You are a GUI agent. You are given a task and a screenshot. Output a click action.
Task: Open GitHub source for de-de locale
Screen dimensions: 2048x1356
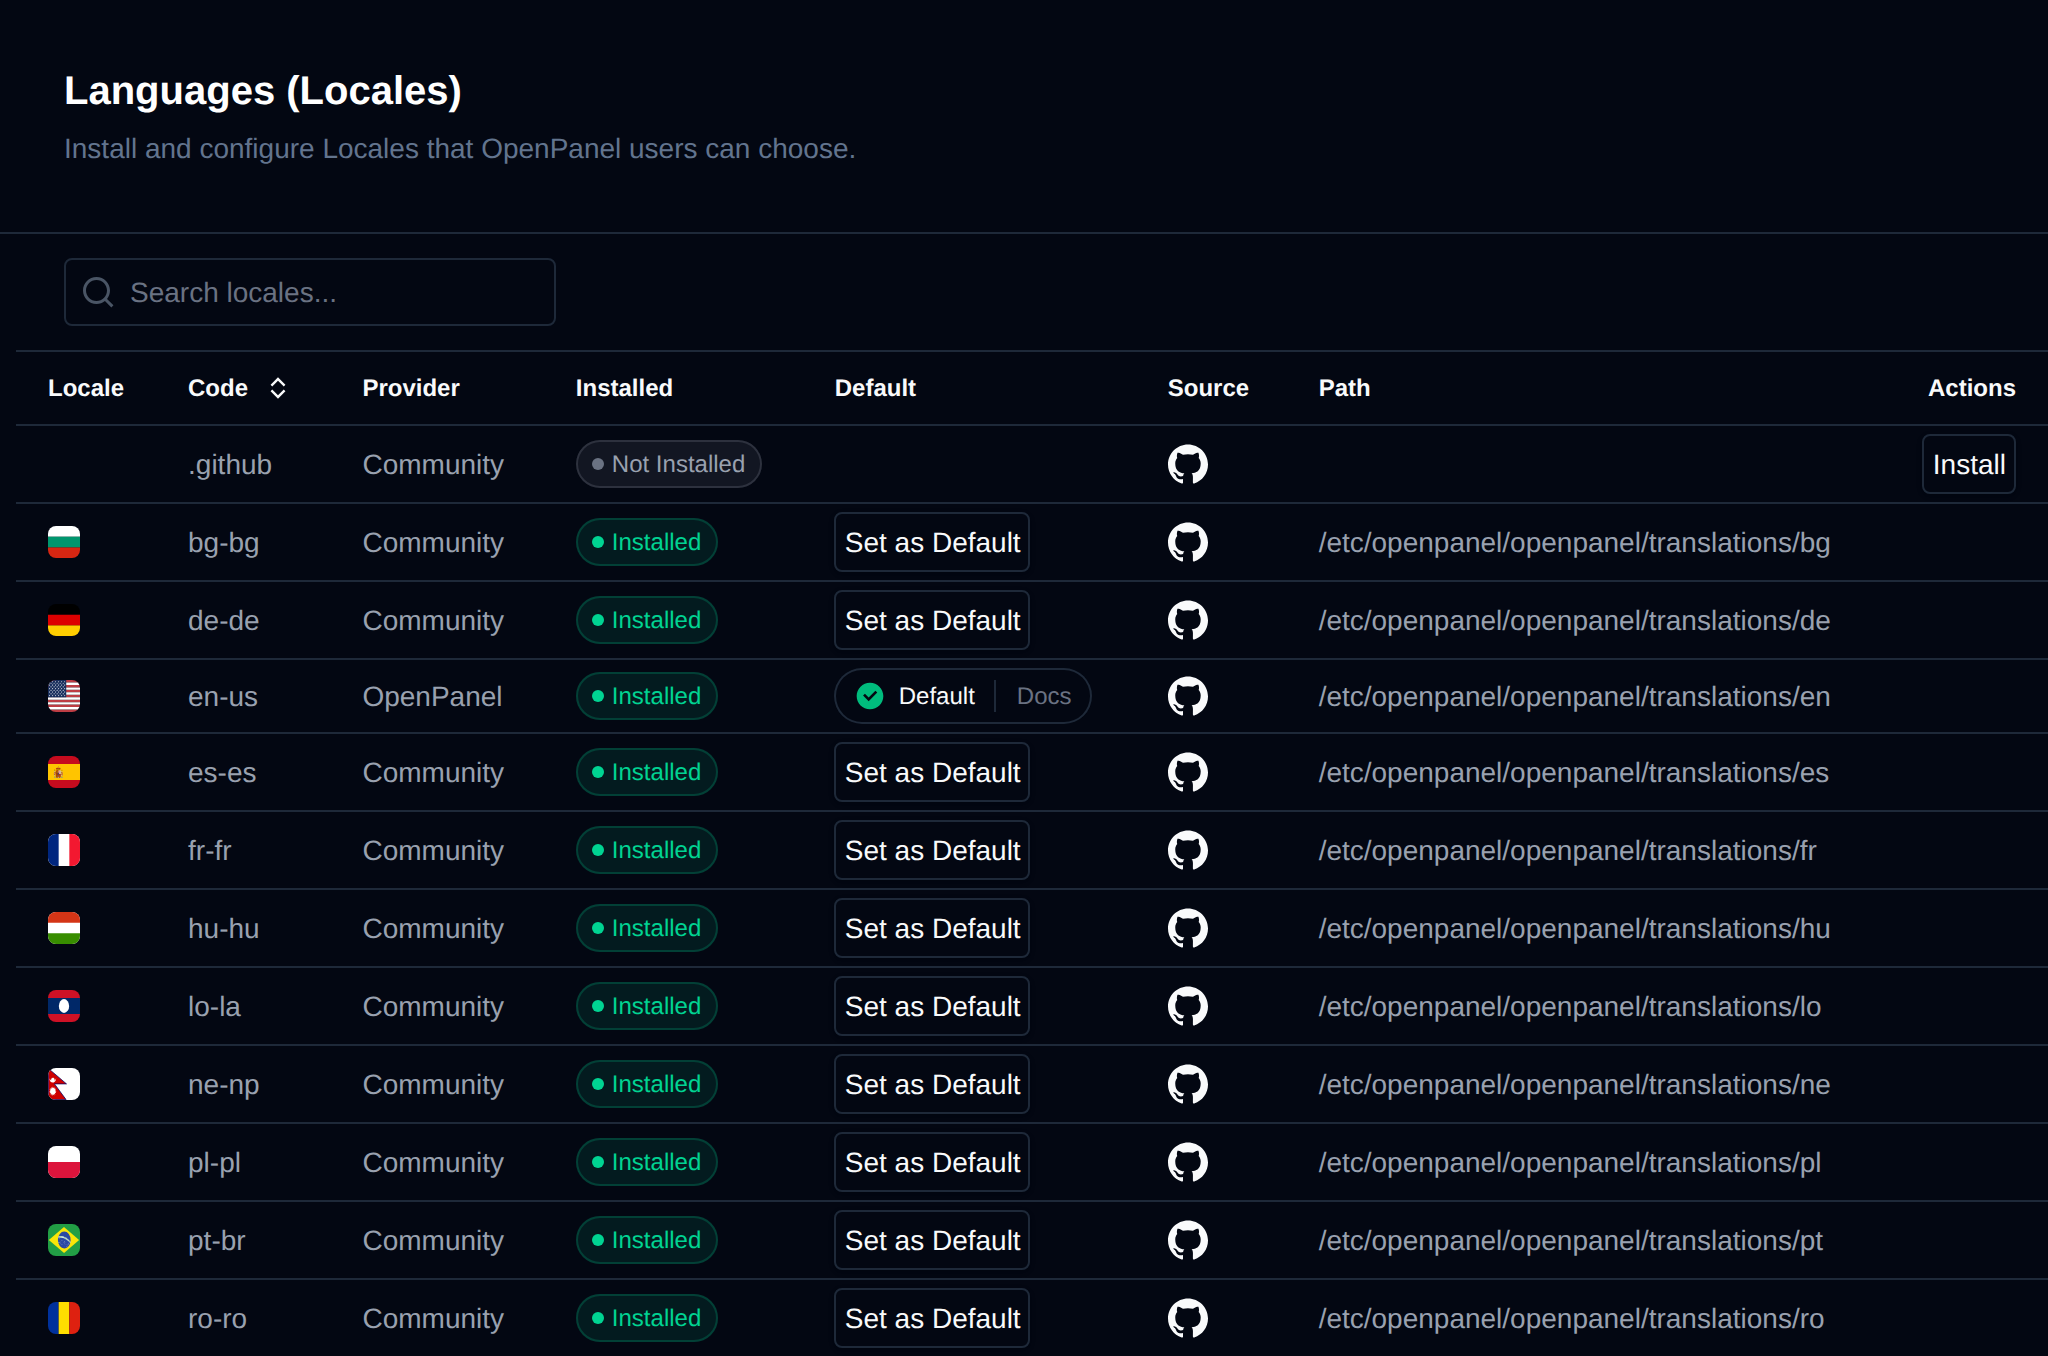1188,620
